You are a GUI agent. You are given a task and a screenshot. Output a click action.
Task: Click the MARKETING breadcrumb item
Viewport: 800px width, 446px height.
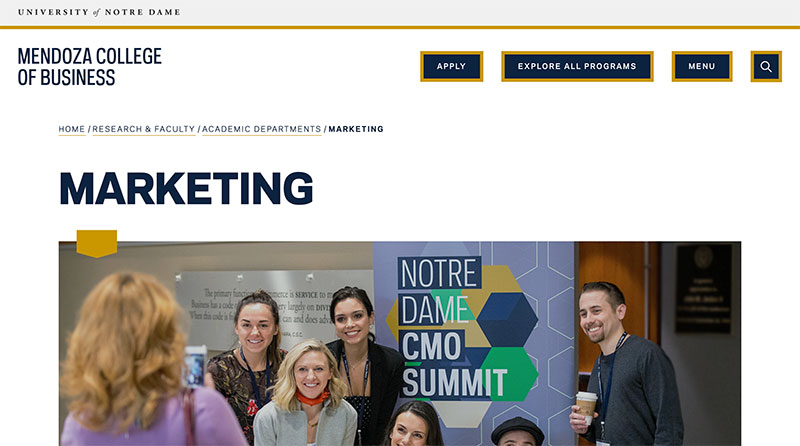point(356,129)
